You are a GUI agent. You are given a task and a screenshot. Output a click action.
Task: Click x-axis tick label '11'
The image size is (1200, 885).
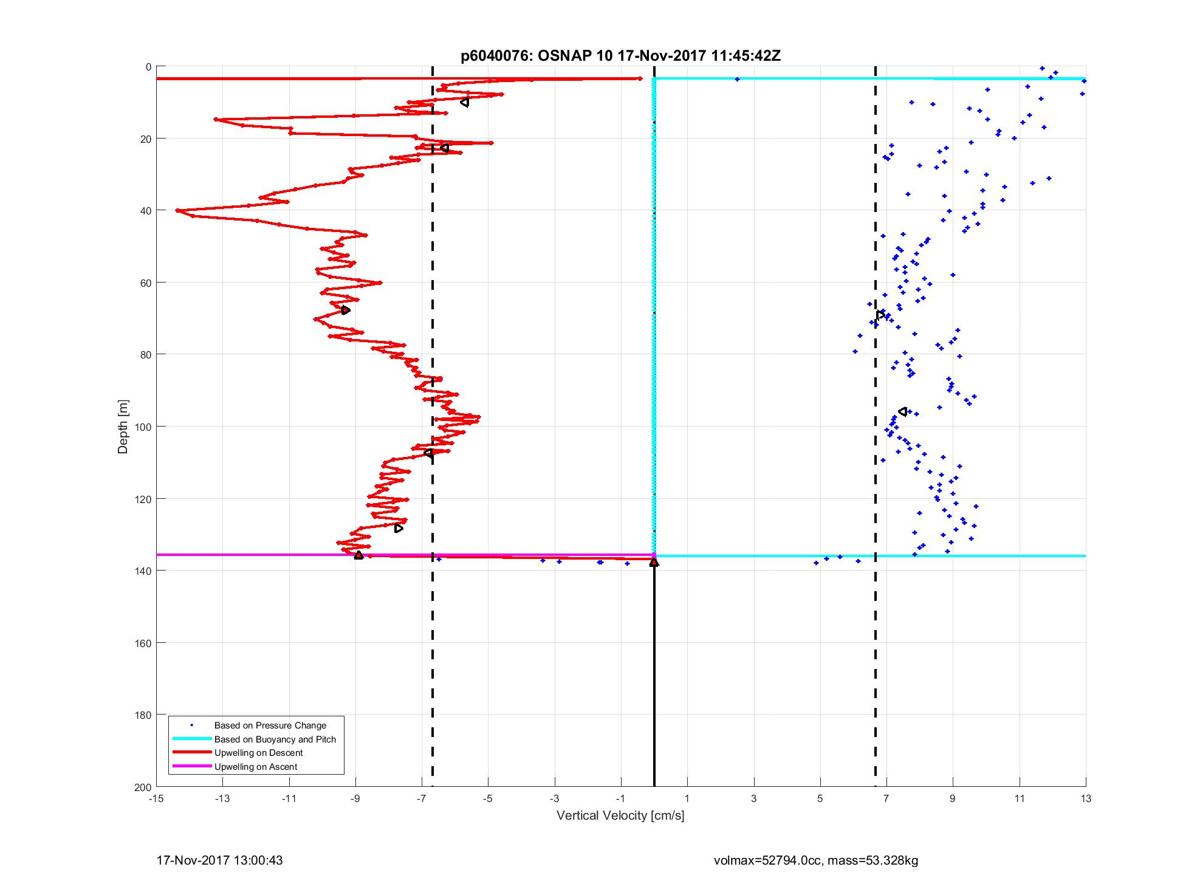point(1019,798)
